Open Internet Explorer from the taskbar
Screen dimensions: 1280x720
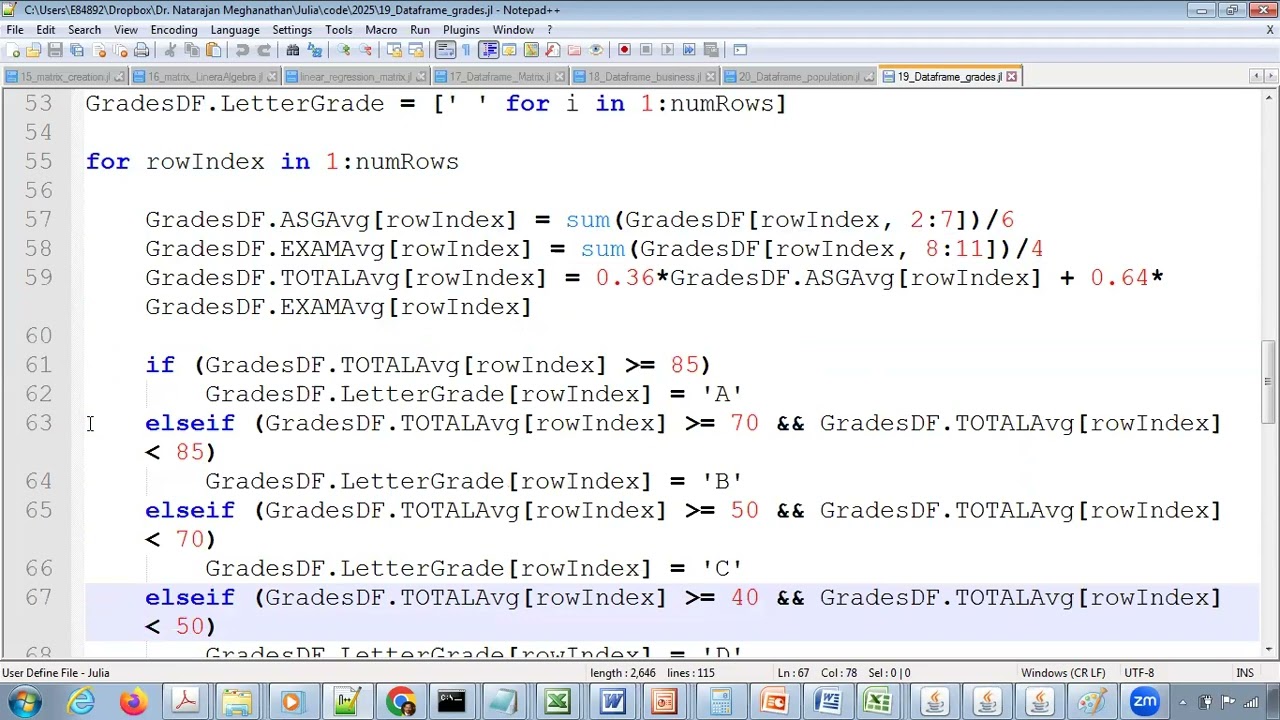(x=80, y=702)
